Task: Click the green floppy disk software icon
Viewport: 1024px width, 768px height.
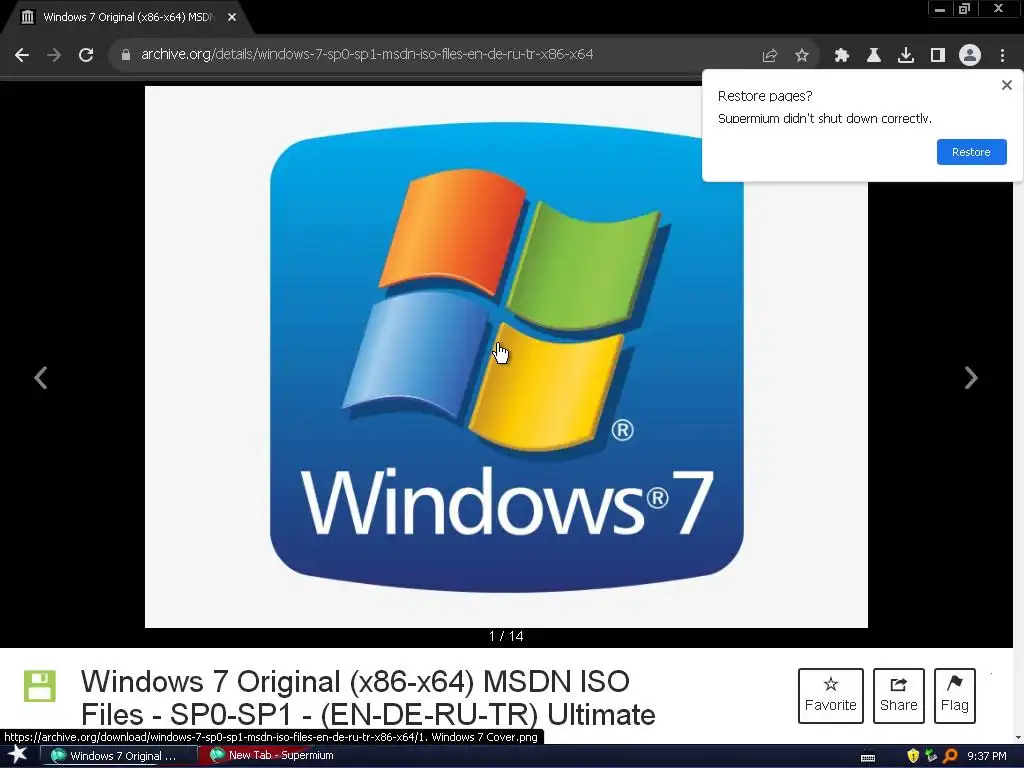Action: pyautogui.click(x=40, y=686)
